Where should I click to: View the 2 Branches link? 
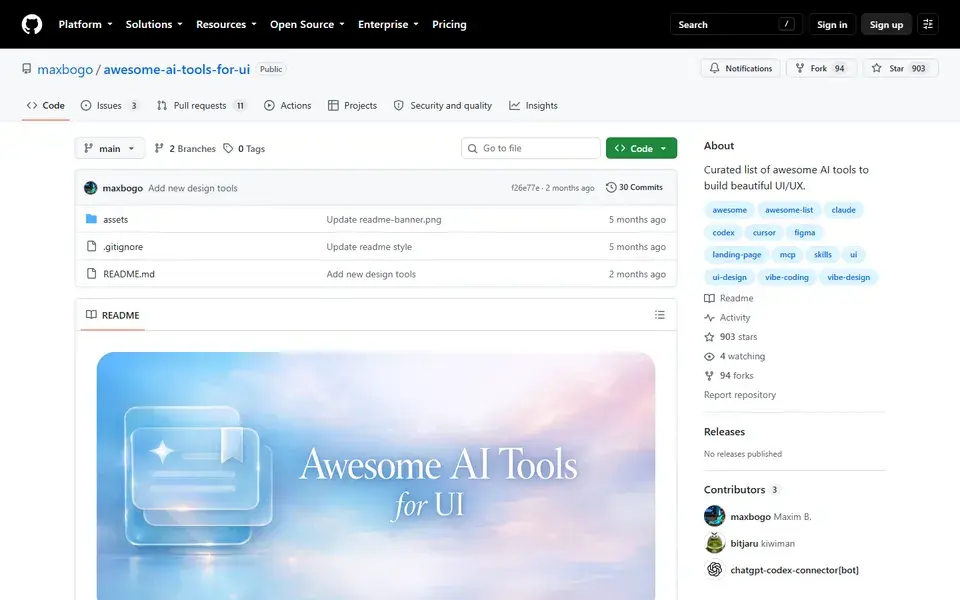click(185, 148)
